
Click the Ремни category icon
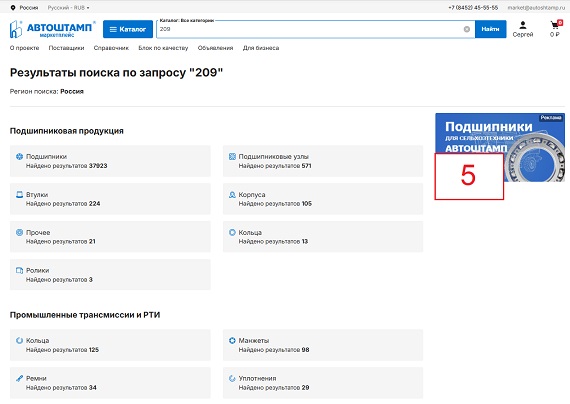pyautogui.click(x=19, y=379)
